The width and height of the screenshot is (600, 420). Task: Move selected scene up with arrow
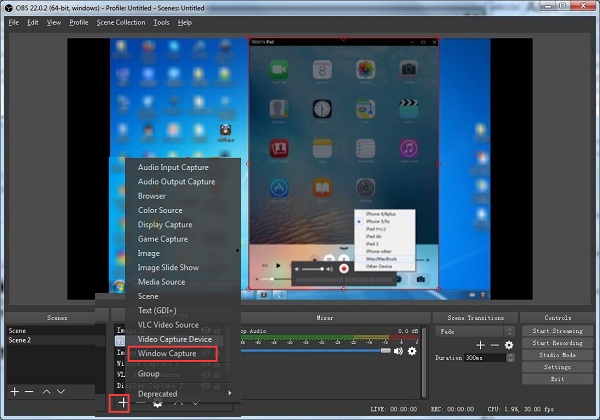pos(47,392)
